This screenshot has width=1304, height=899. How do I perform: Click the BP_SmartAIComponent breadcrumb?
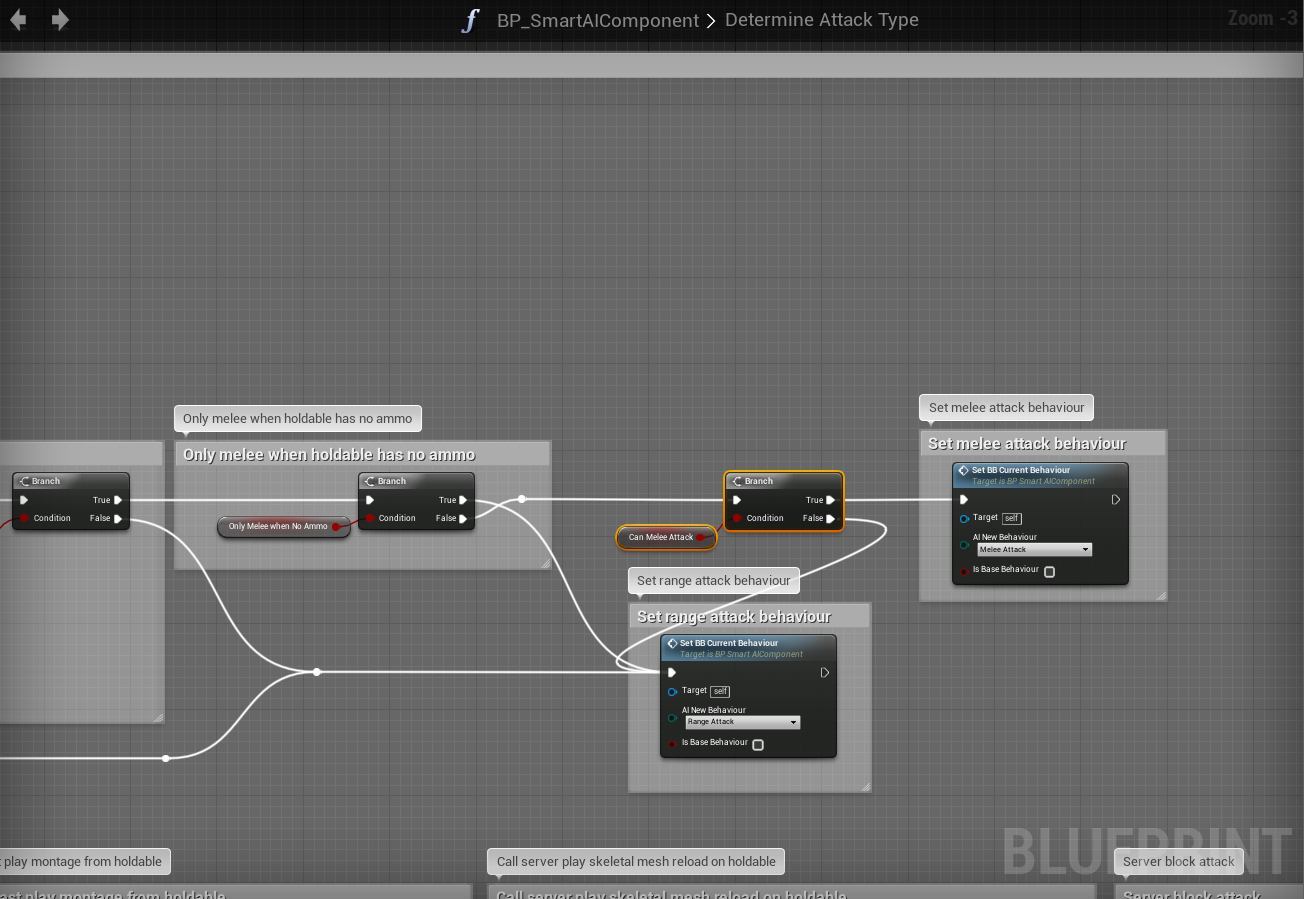[x=598, y=20]
